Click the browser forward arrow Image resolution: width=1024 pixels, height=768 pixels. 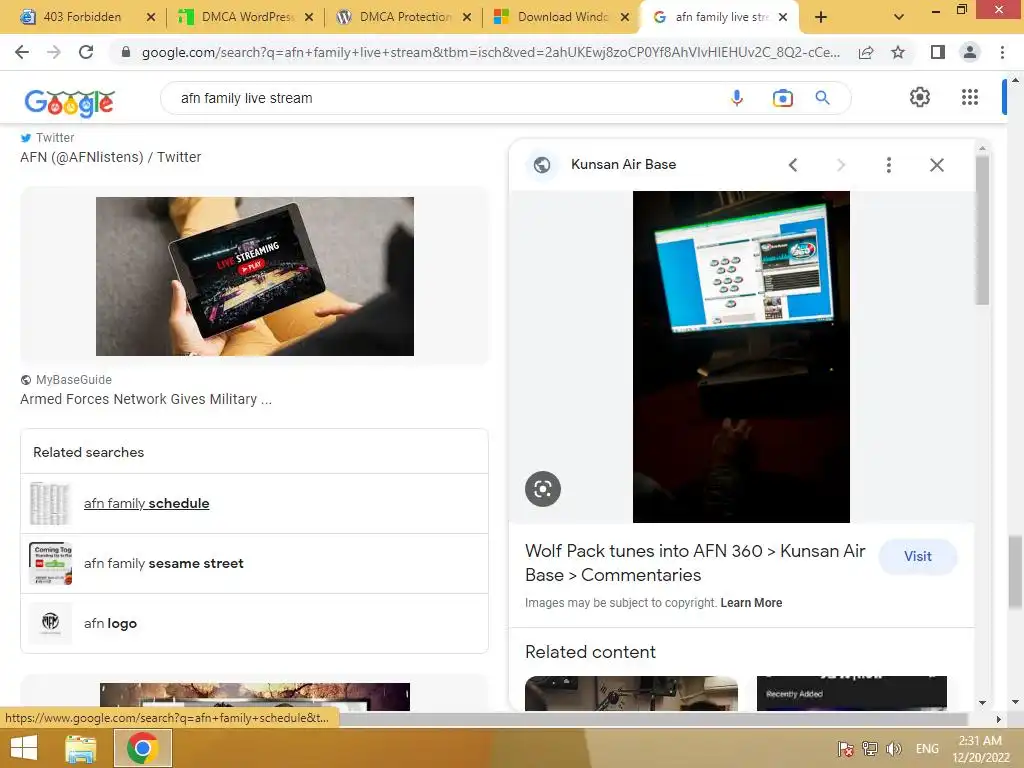(54, 52)
